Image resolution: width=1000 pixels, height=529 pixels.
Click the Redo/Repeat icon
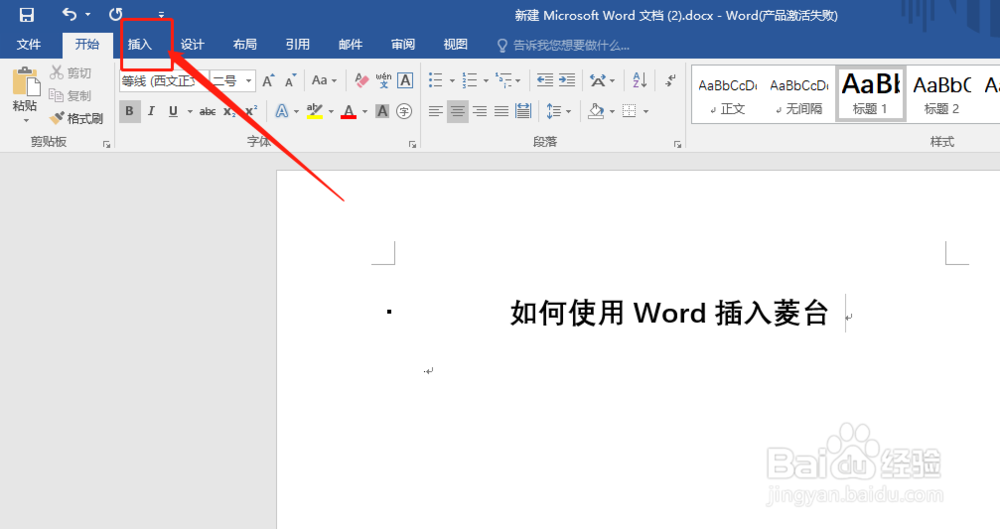[115, 14]
